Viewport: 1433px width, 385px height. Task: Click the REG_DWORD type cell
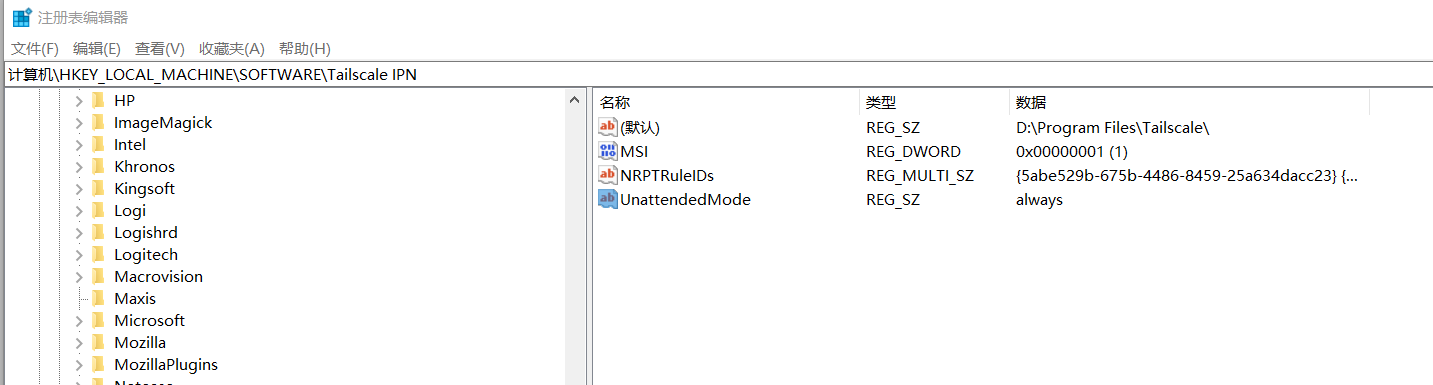click(x=913, y=151)
